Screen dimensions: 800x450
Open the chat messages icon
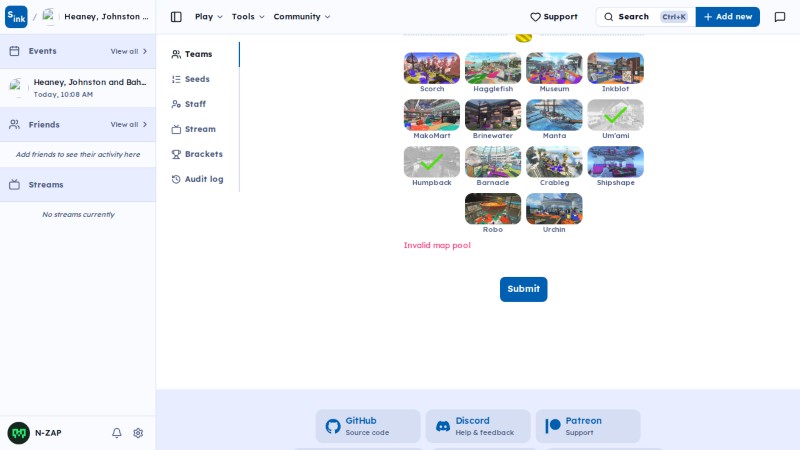pos(780,17)
